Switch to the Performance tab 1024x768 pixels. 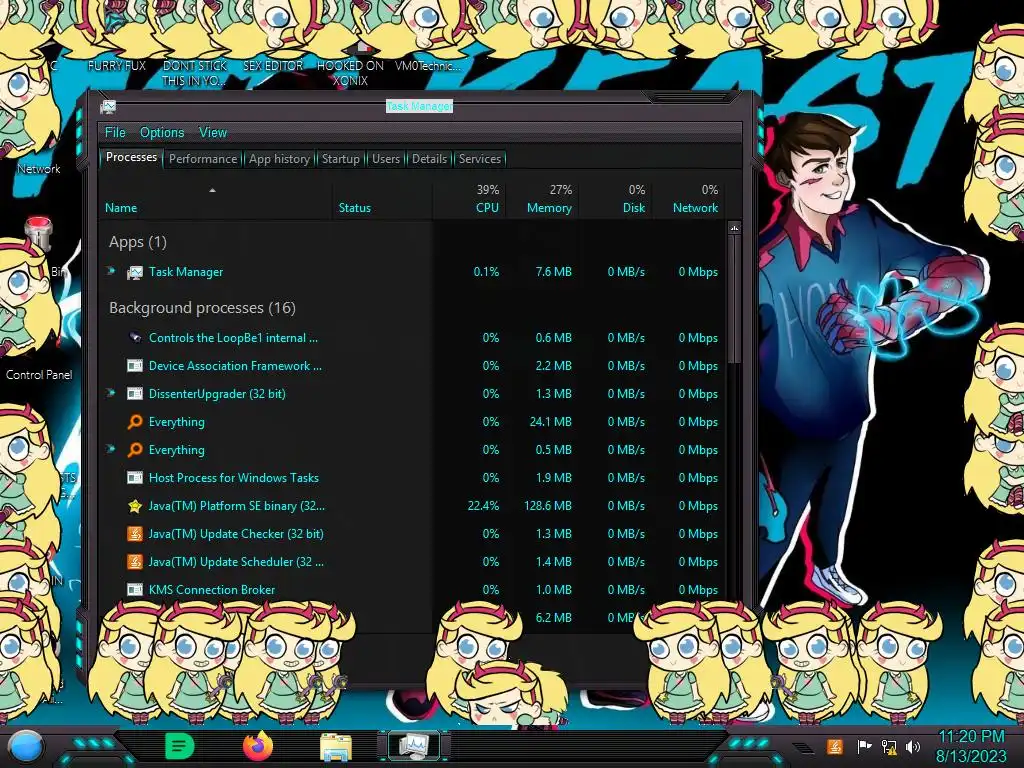click(x=203, y=159)
